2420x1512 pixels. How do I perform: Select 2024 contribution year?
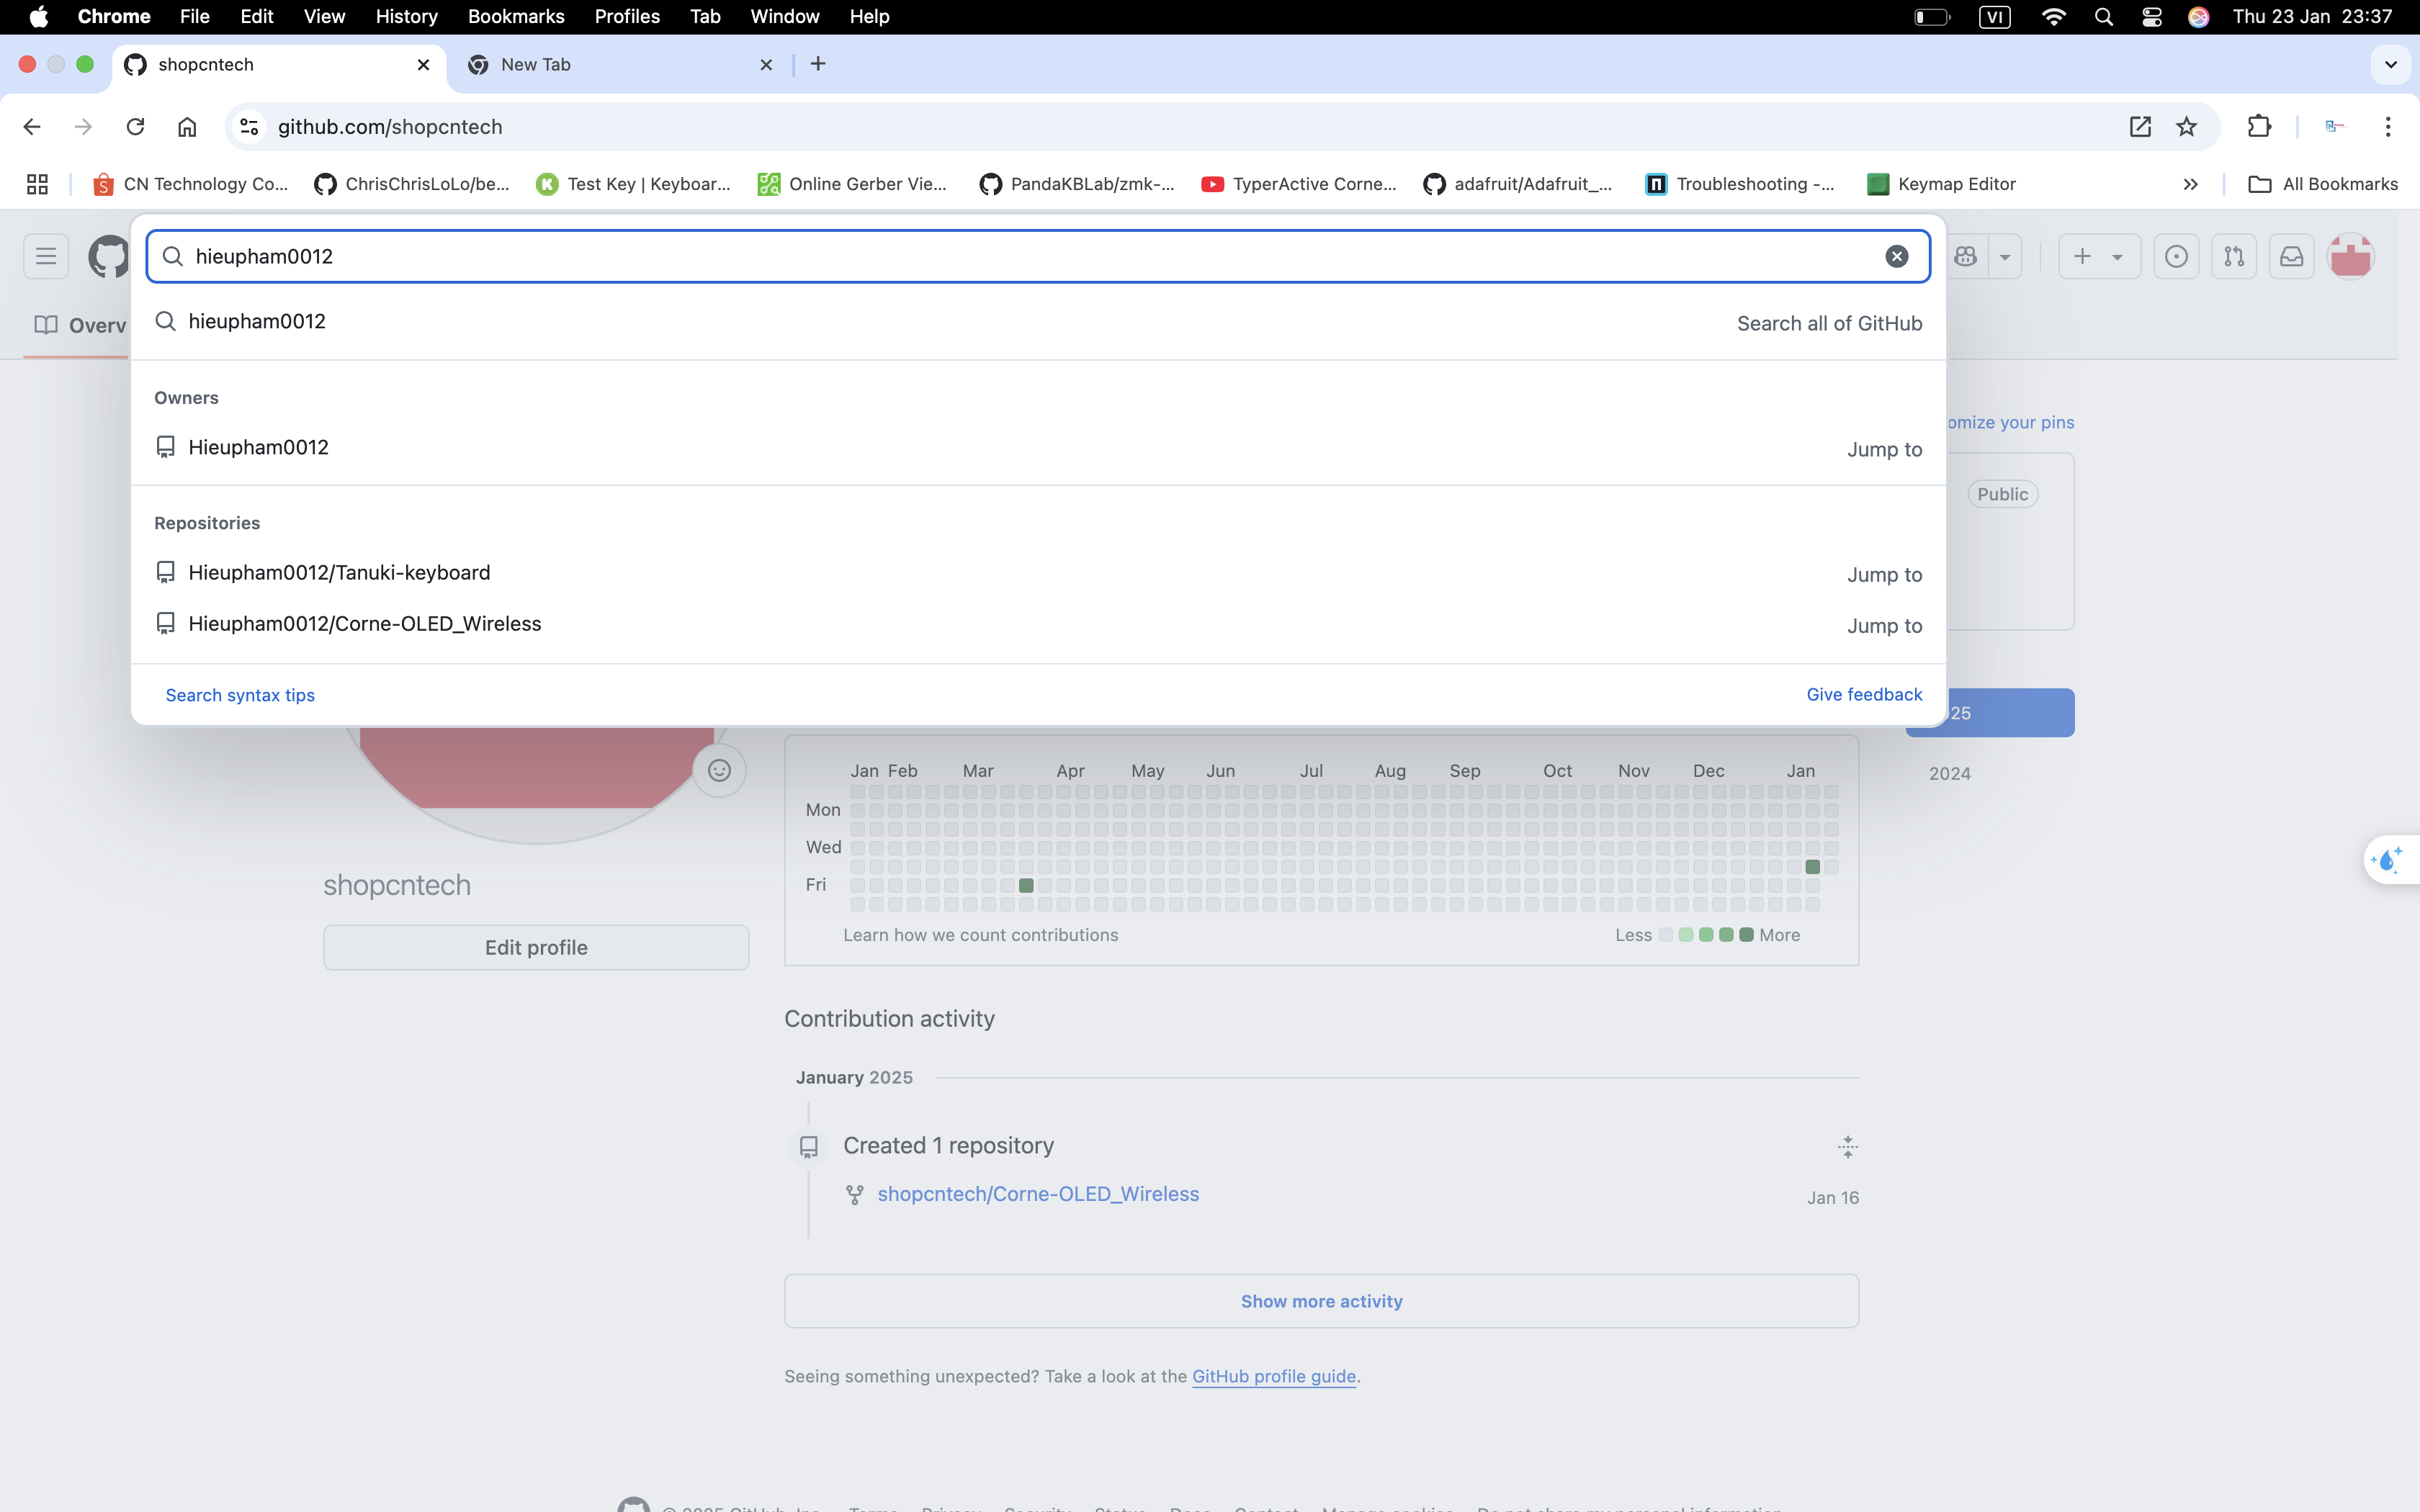(1949, 773)
